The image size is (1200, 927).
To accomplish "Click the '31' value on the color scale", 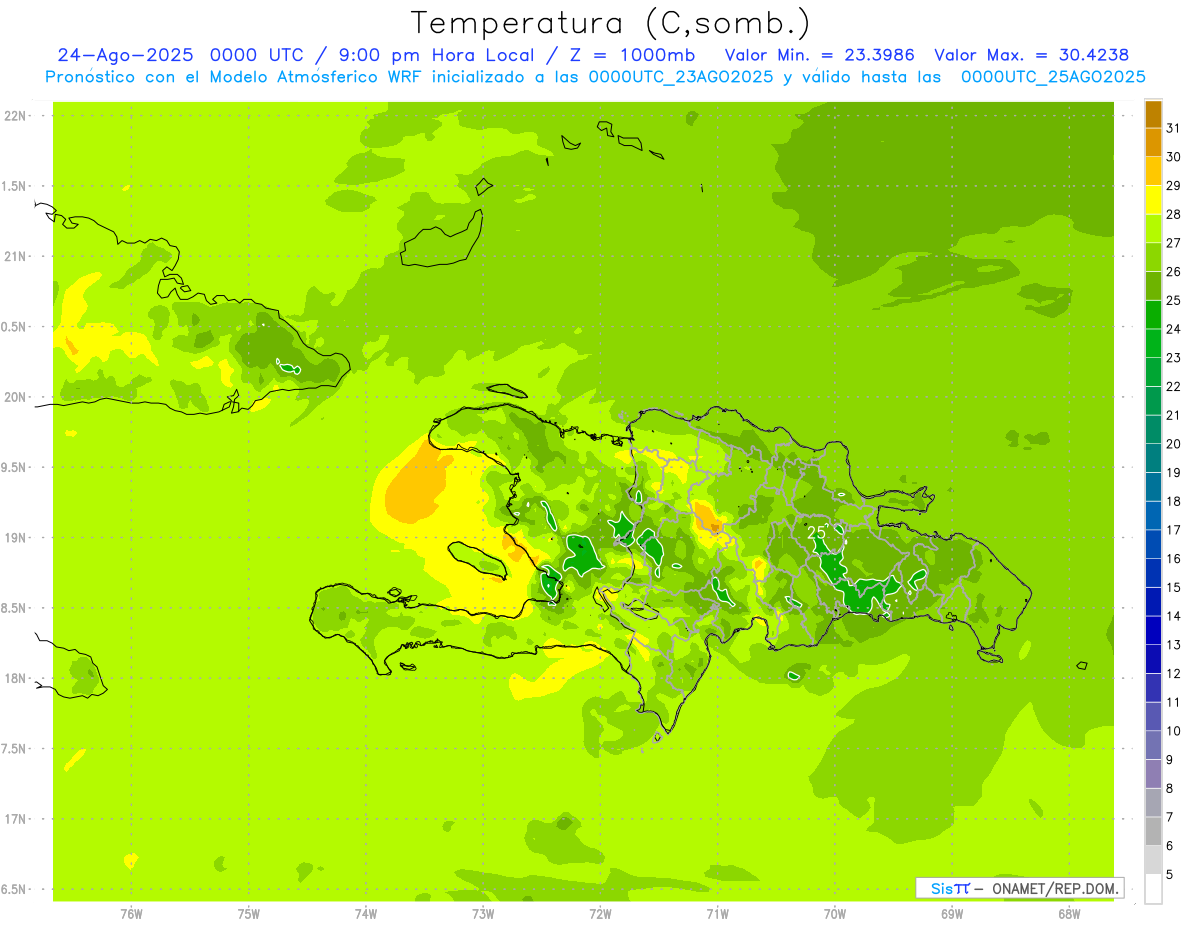I will (x=1173, y=128).
